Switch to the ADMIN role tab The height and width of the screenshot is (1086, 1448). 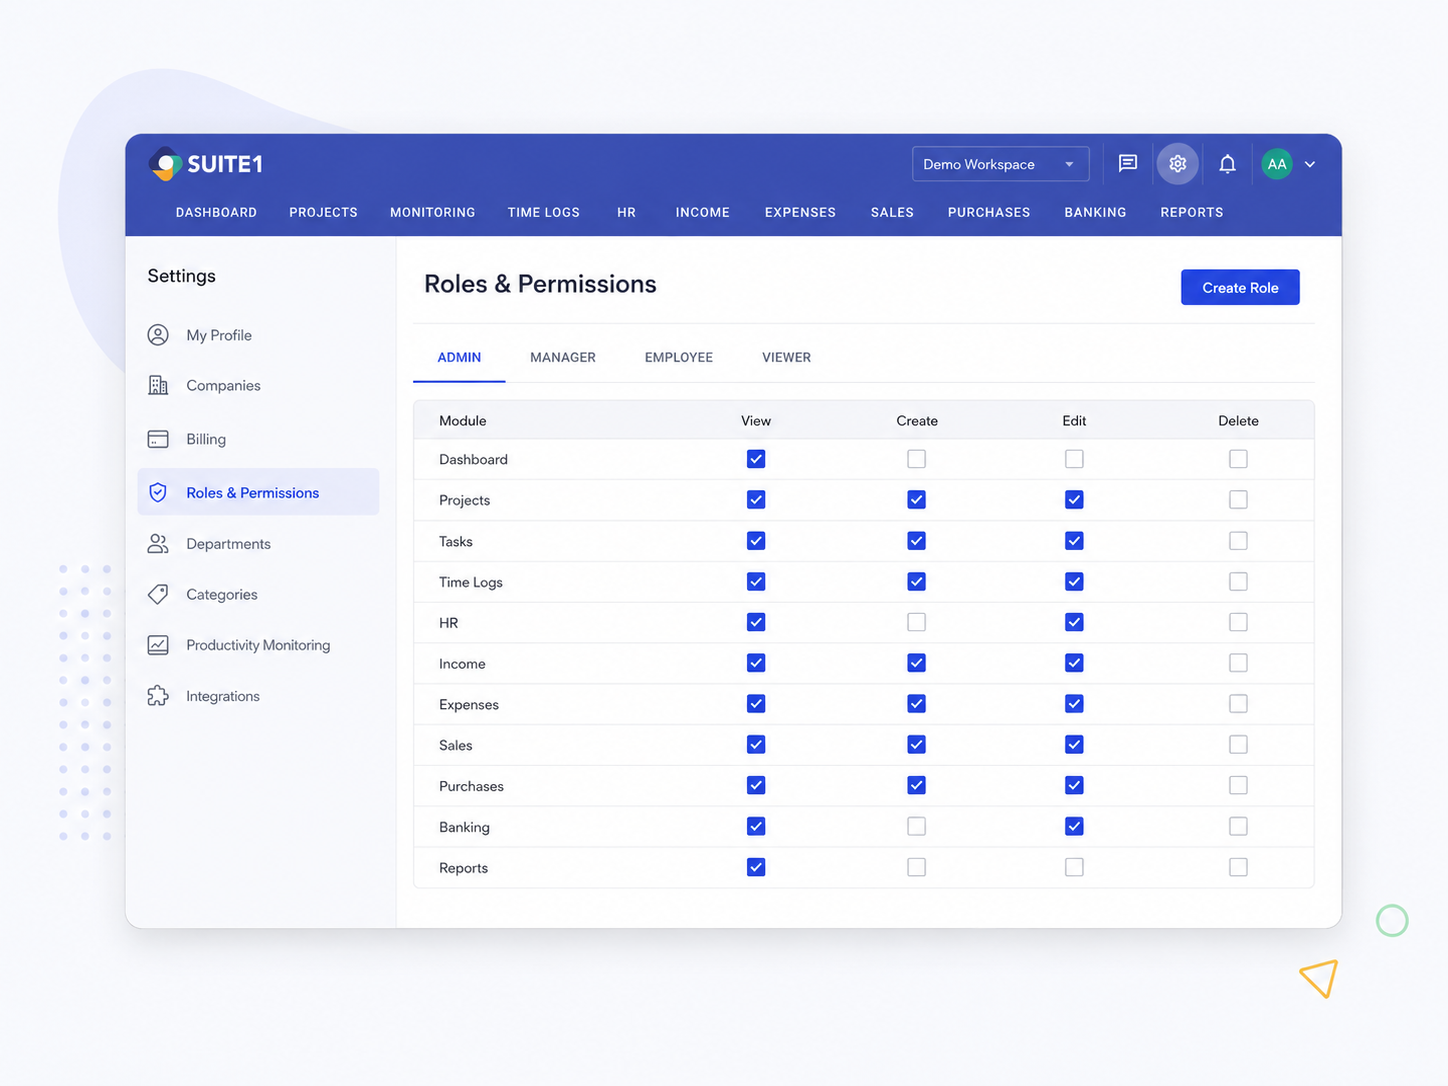[459, 357]
